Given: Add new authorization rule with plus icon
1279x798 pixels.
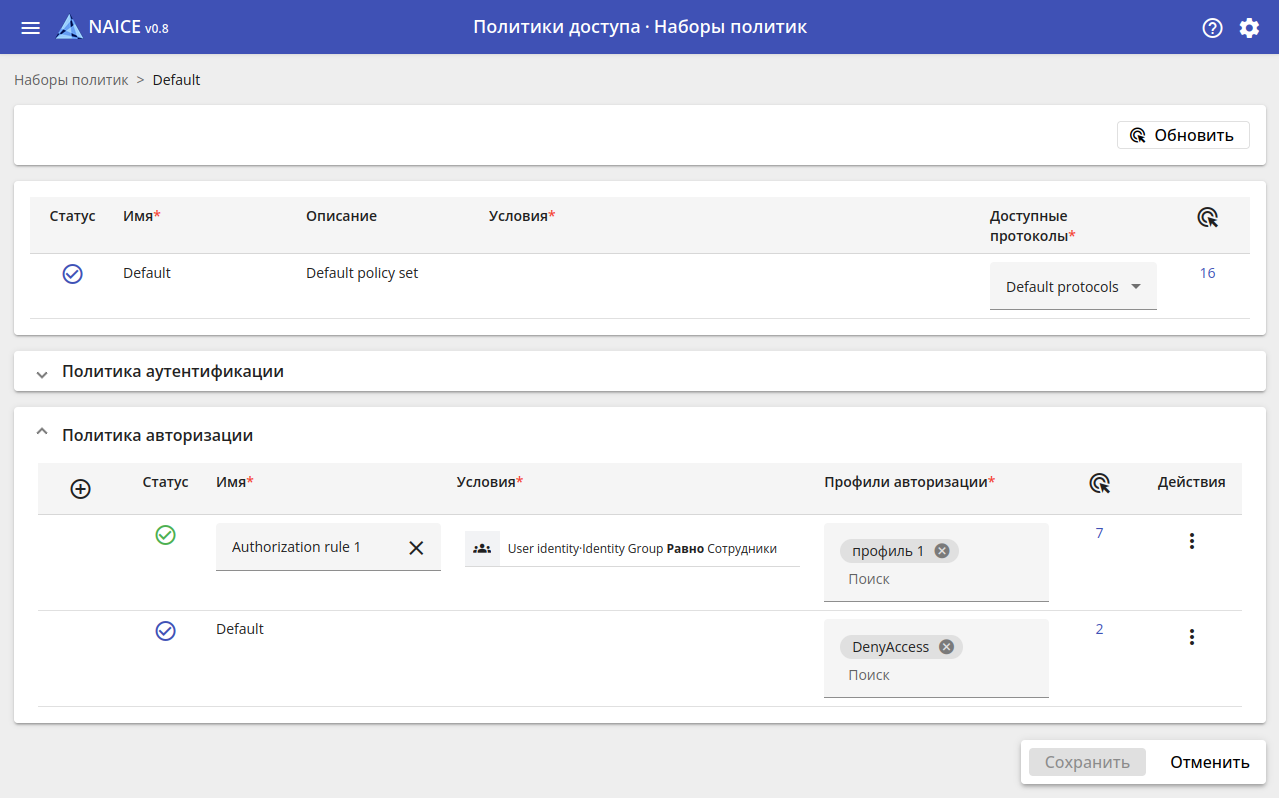Looking at the screenshot, I should [x=81, y=489].
